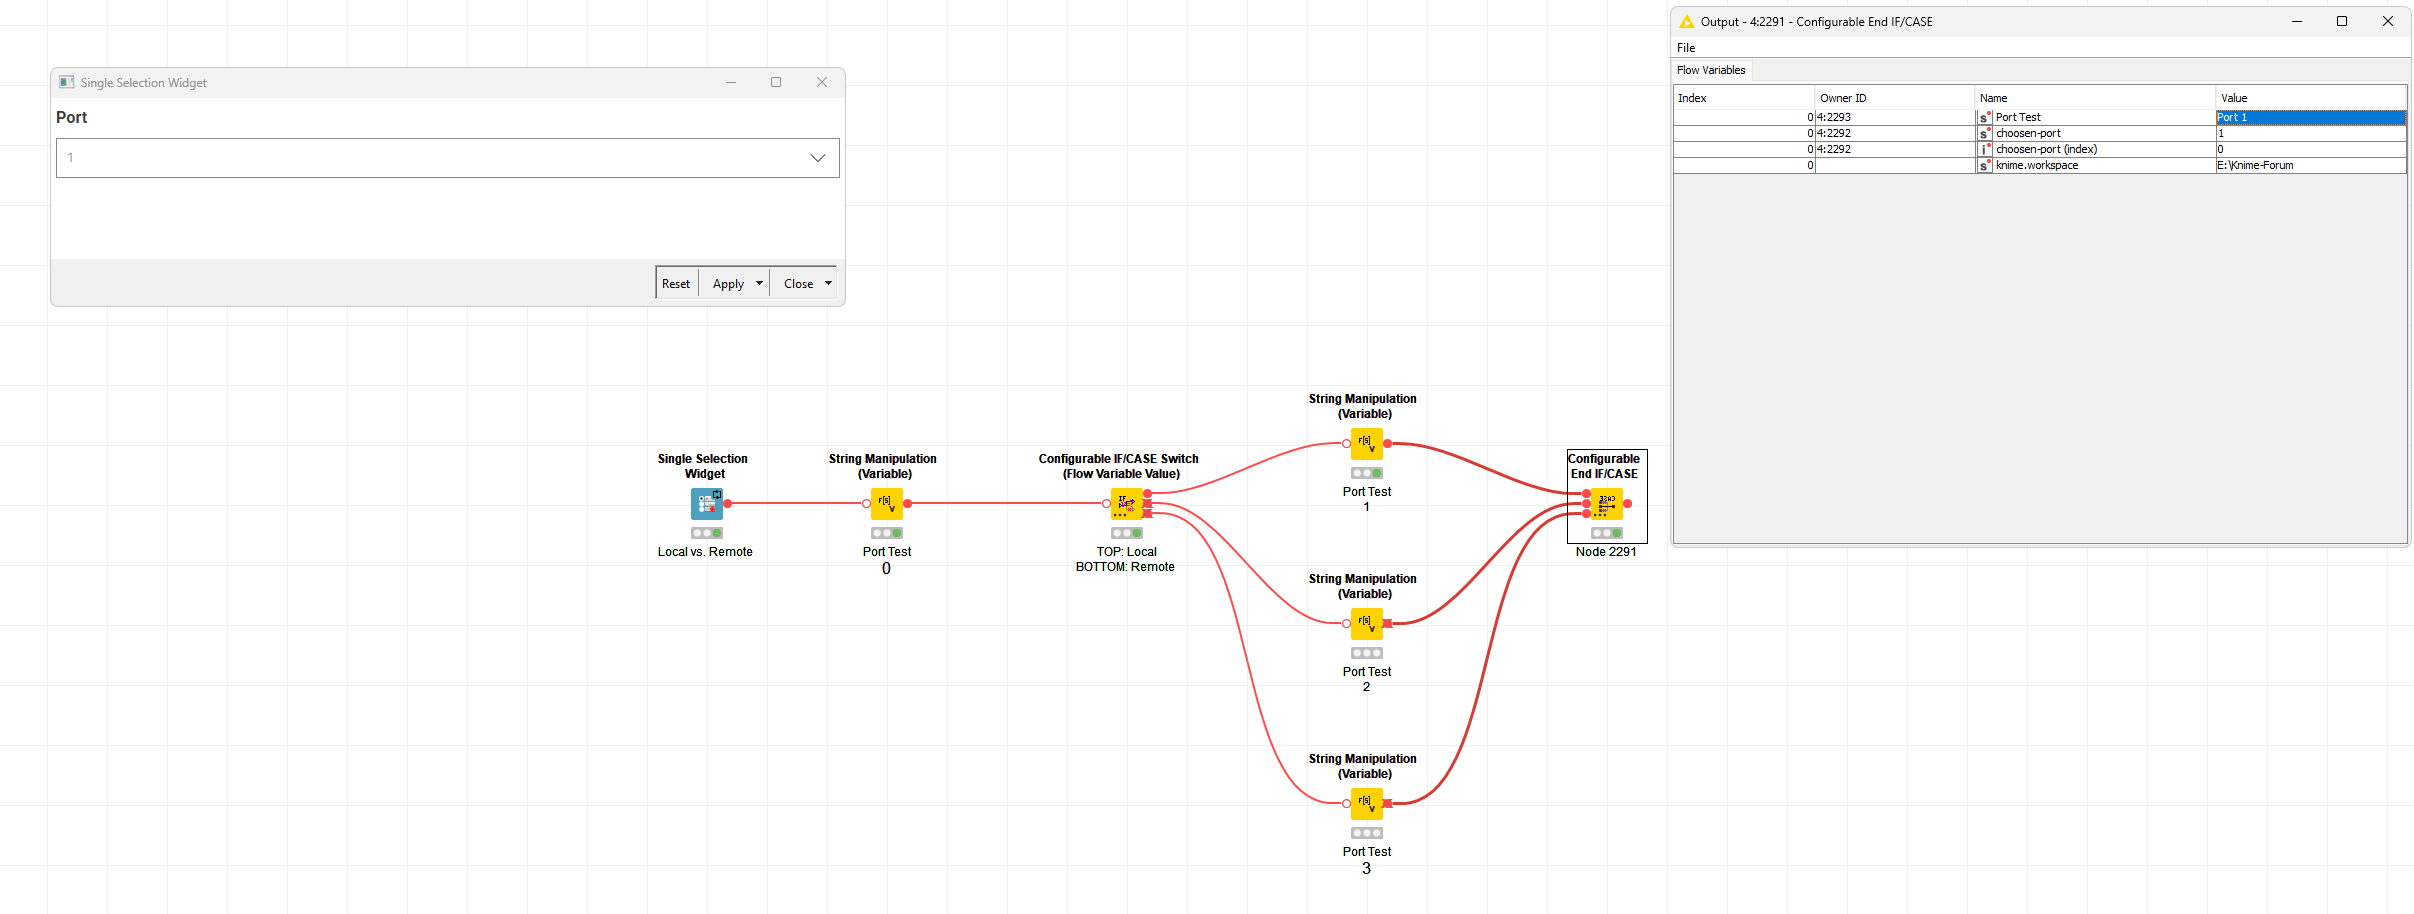Screen dimensions: 2414x914
Task: Open the Port selection dropdown
Action: (x=817, y=158)
